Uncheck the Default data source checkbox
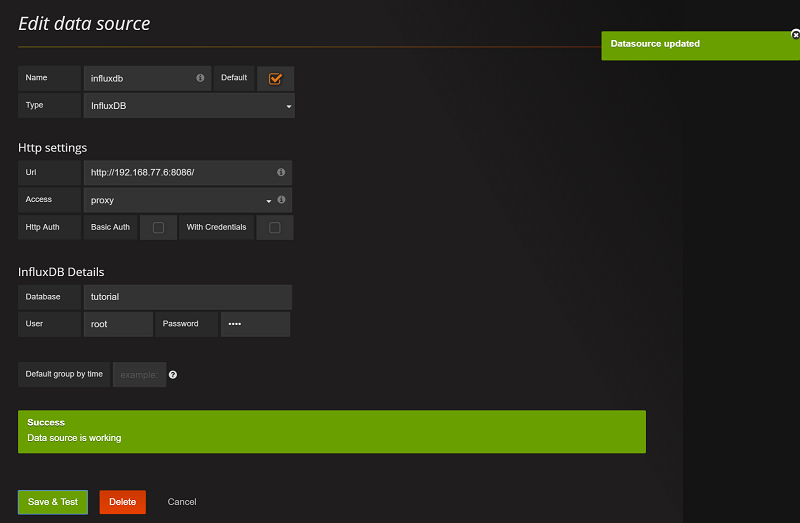Screen dimensions: 800x523 [x=276, y=79]
